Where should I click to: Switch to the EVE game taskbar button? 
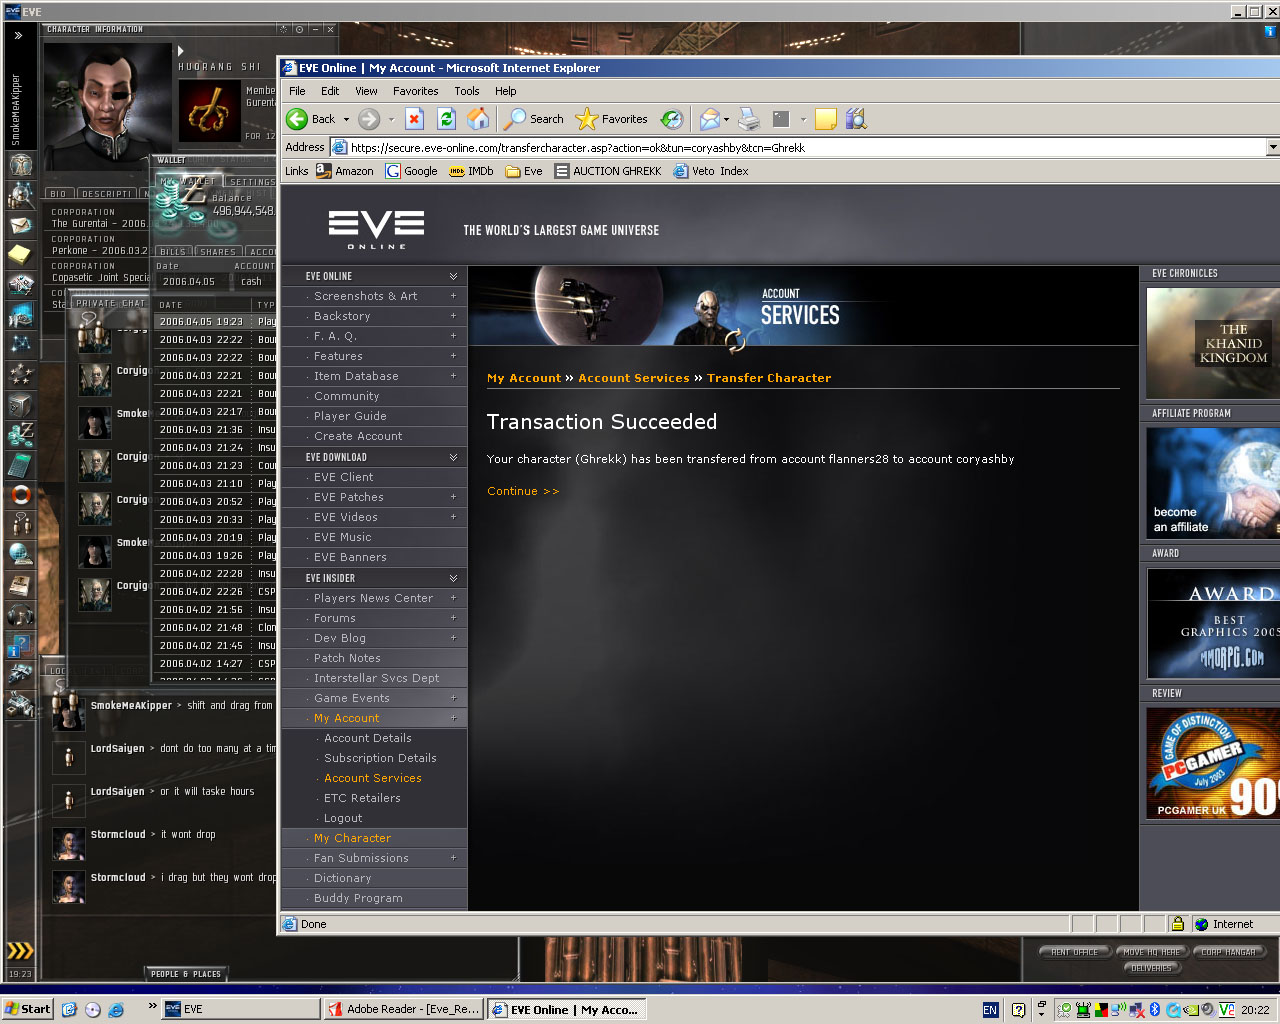pos(240,1009)
